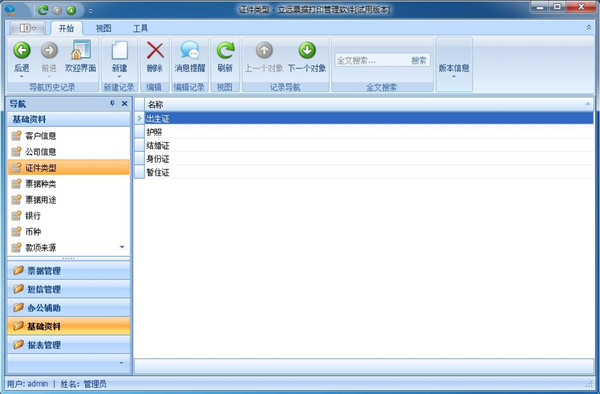Open 客户信息 in navigation list
This screenshot has width=600, height=394.
[68, 136]
